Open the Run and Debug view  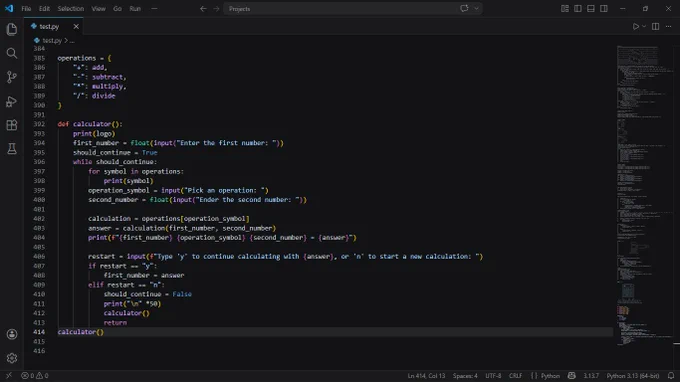coord(12,101)
